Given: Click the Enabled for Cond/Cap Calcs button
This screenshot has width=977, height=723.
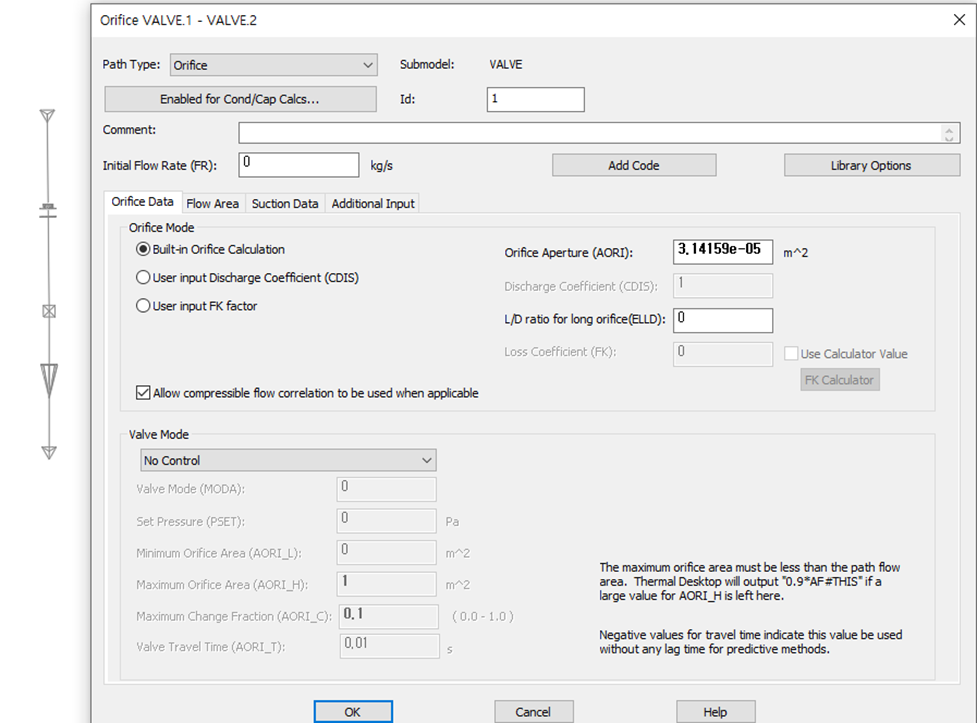Looking at the screenshot, I should [x=240, y=99].
